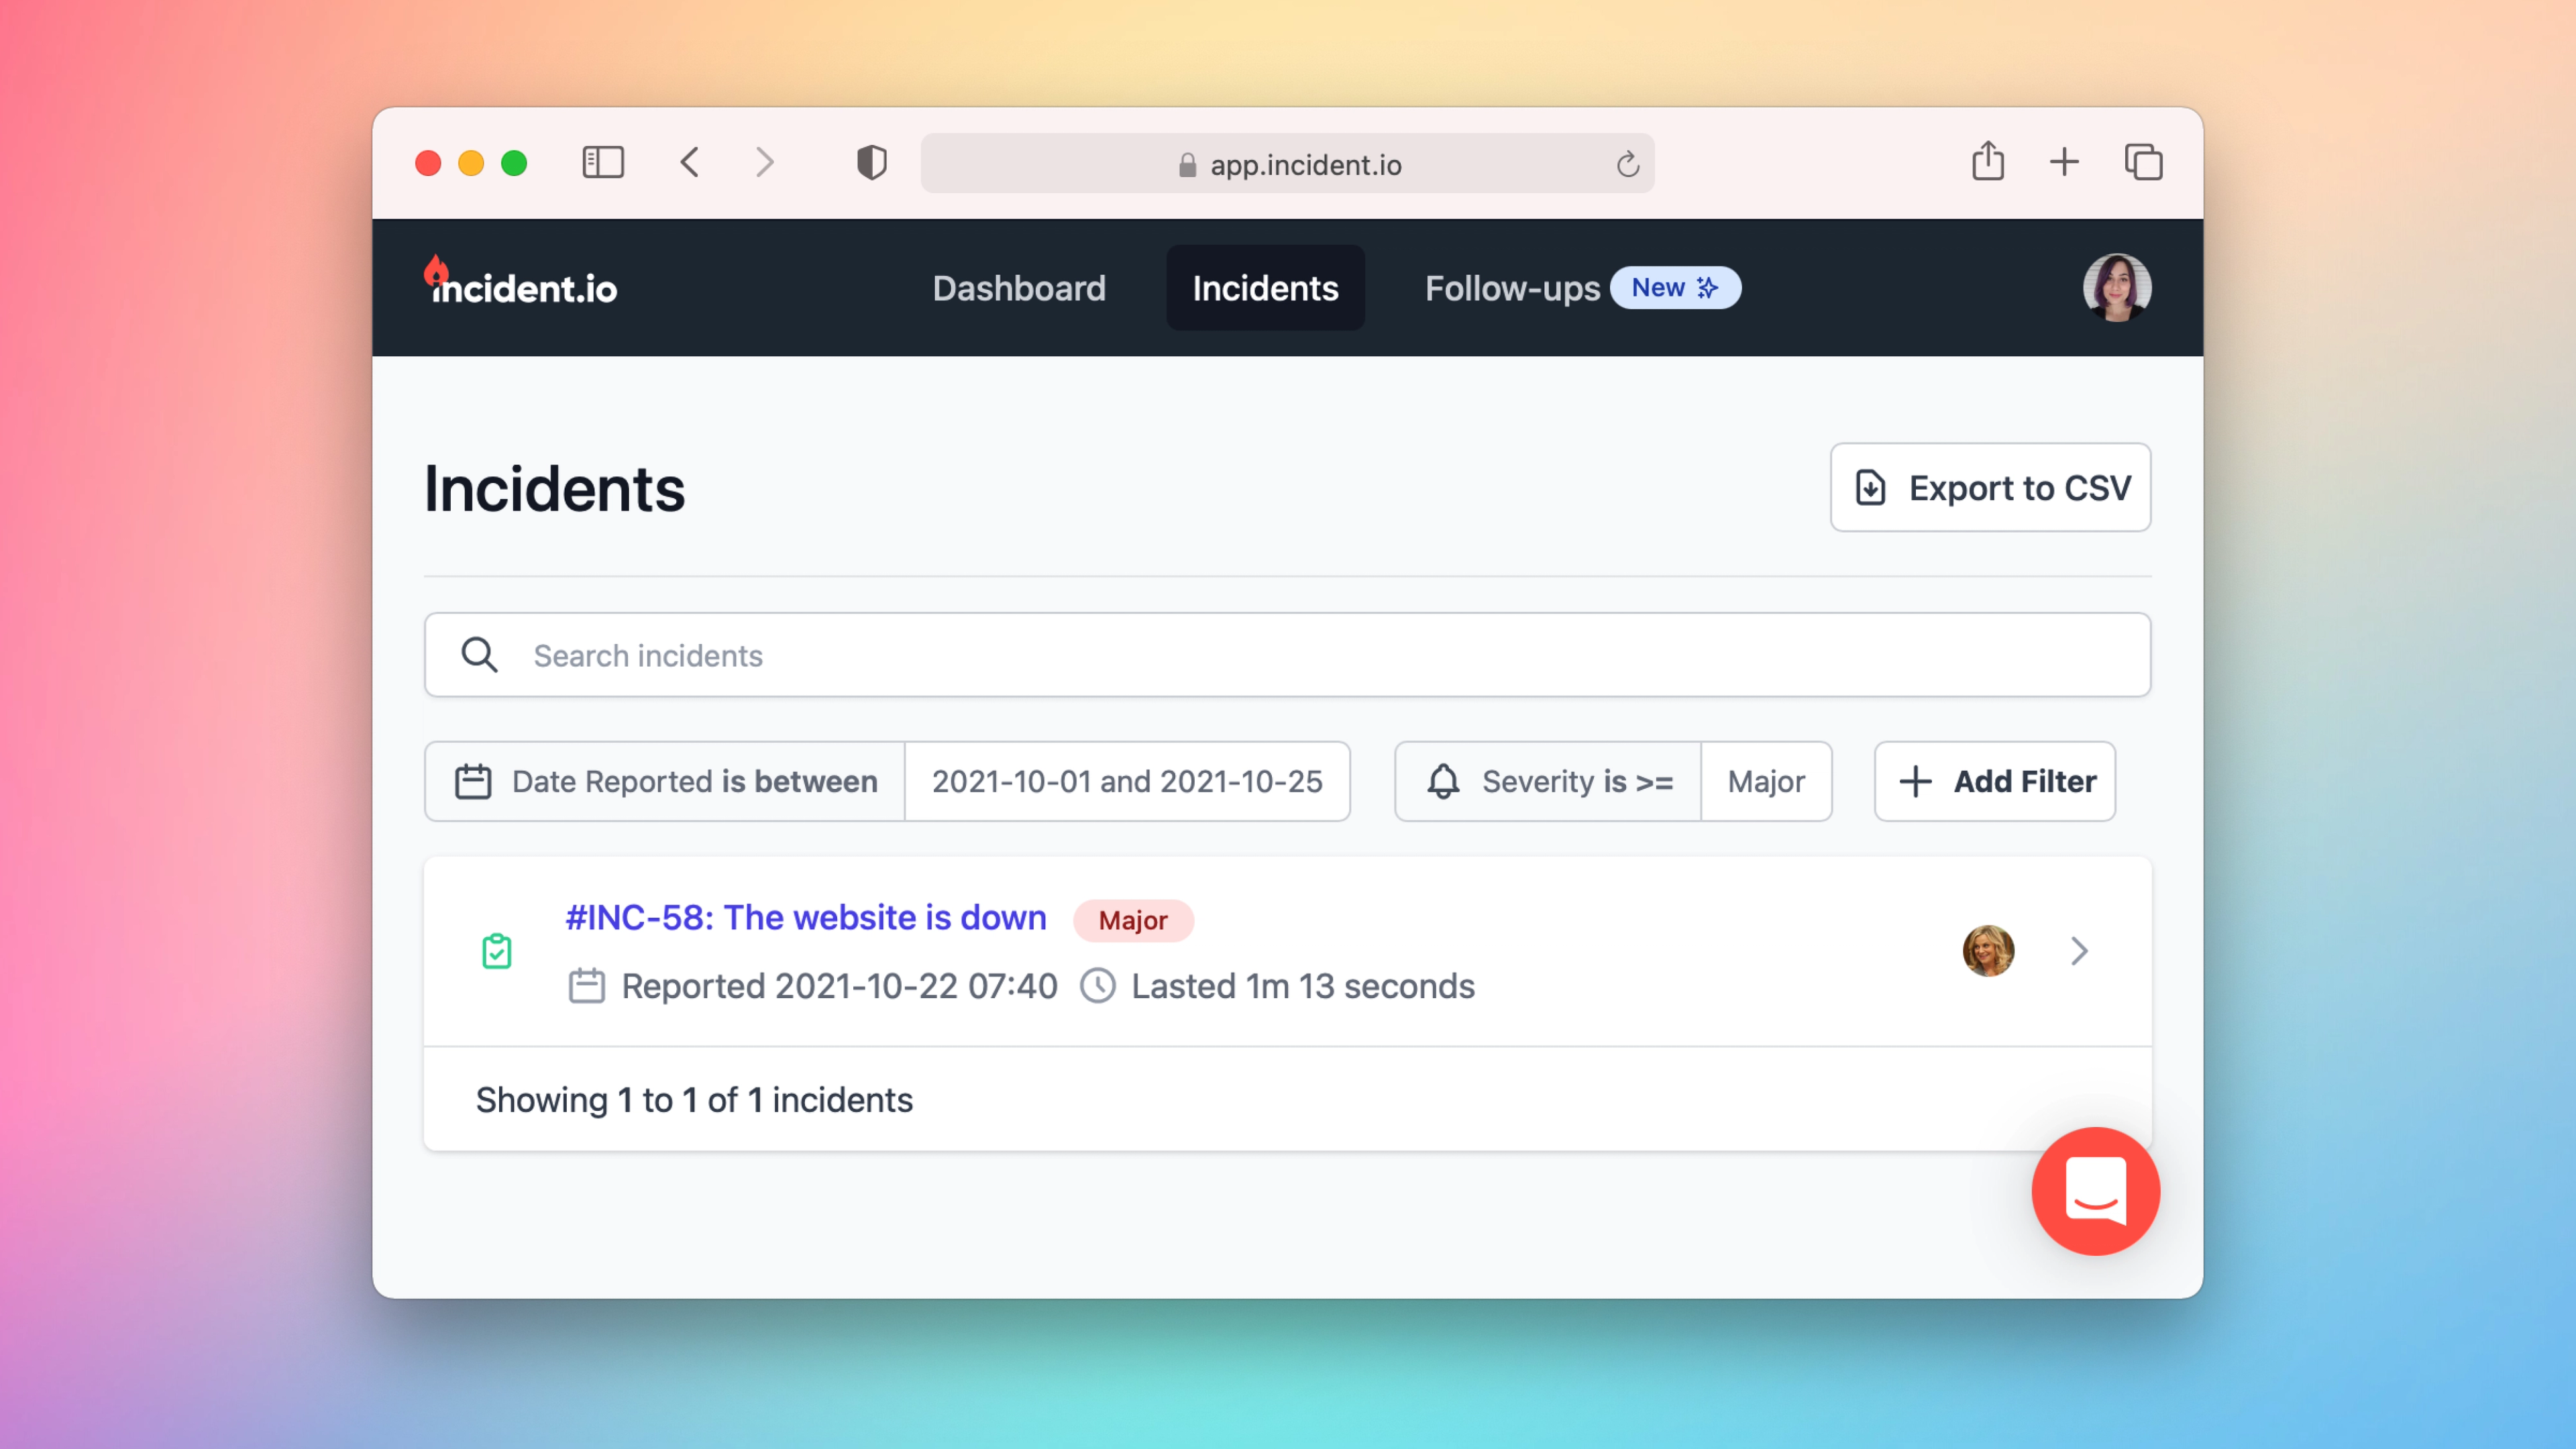Maximize the window with the green button
Image resolution: width=2576 pixels, height=1449 pixels.
[514, 163]
